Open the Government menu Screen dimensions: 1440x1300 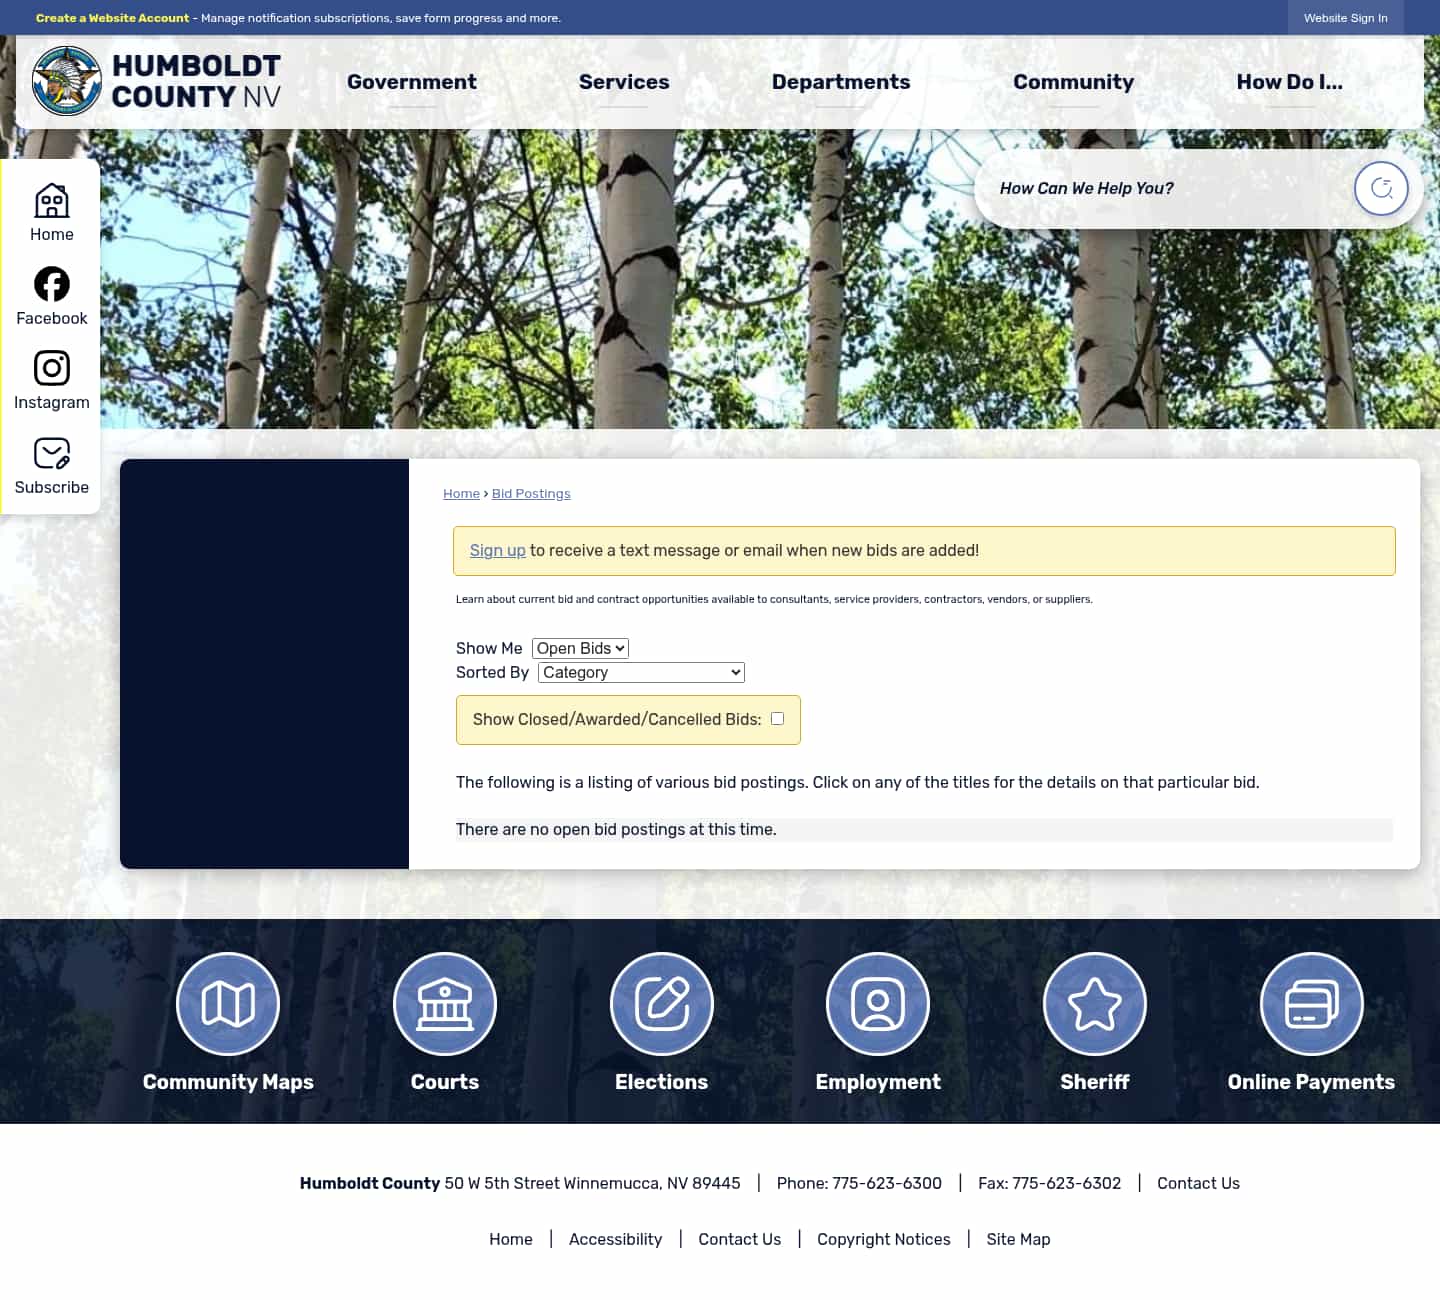[412, 82]
